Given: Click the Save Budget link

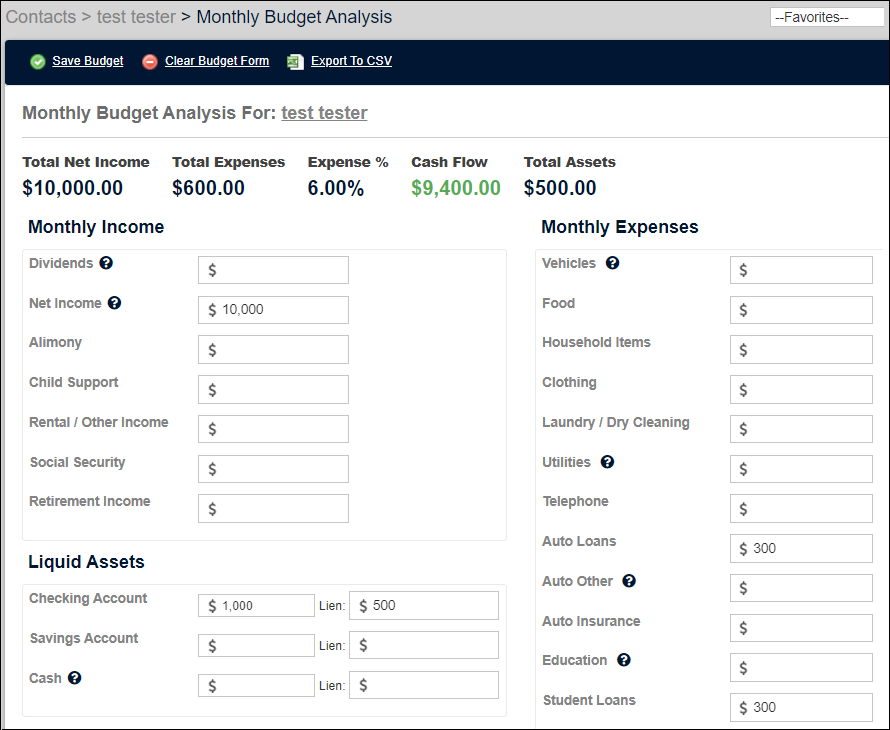Looking at the screenshot, I should tap(88, 61).
